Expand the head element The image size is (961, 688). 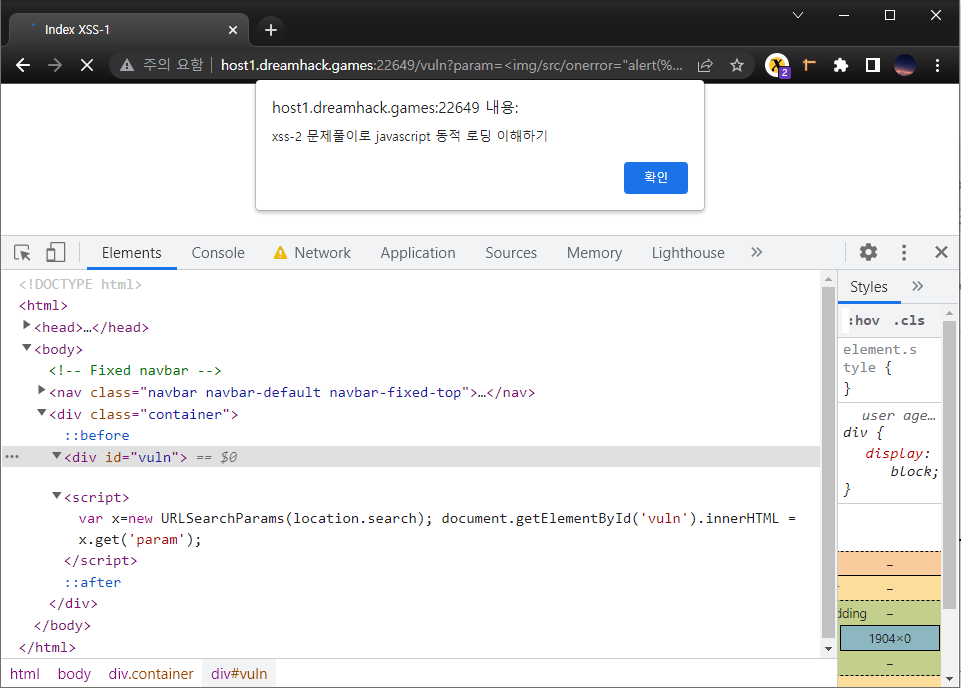pos(26,325)
